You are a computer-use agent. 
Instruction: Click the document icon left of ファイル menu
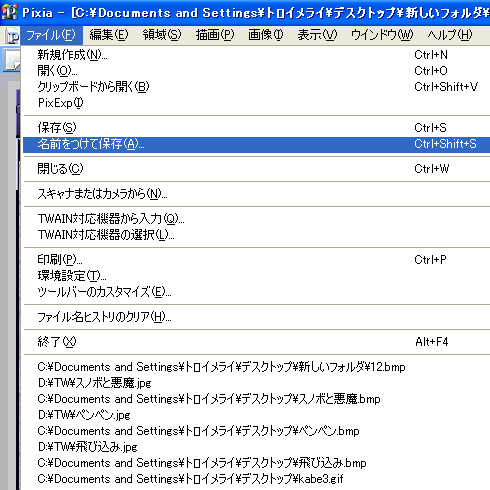[x=12, y=36]
